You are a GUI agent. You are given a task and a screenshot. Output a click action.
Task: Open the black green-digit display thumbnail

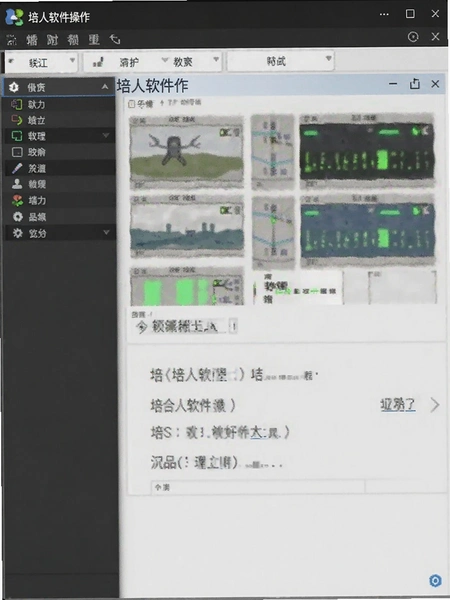[367, 150]
